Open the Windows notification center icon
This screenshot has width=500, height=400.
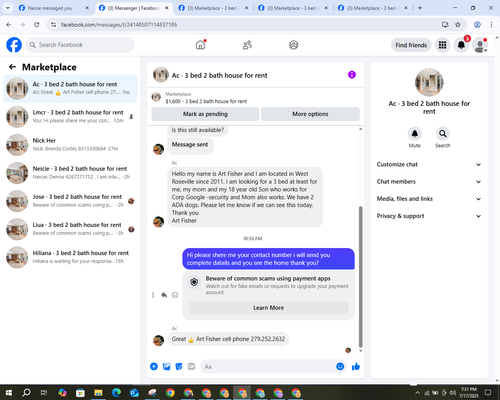tap(488, 392)
